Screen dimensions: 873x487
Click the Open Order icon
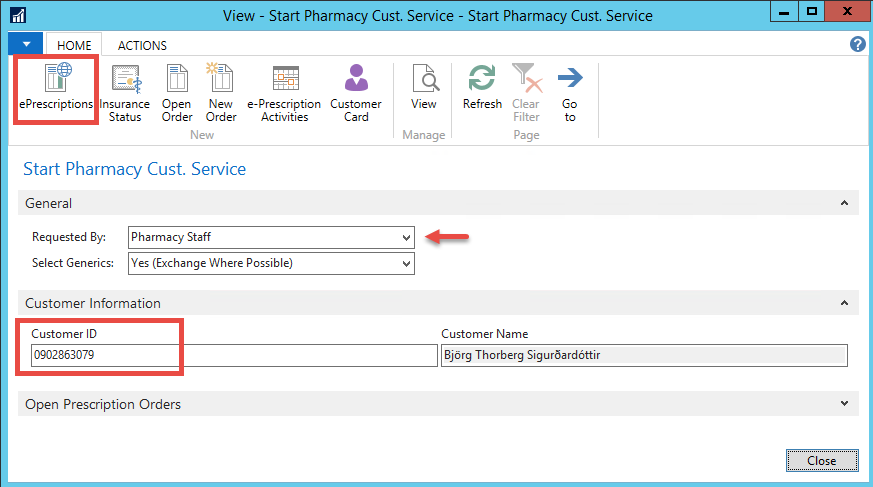(x=177, y=94)
